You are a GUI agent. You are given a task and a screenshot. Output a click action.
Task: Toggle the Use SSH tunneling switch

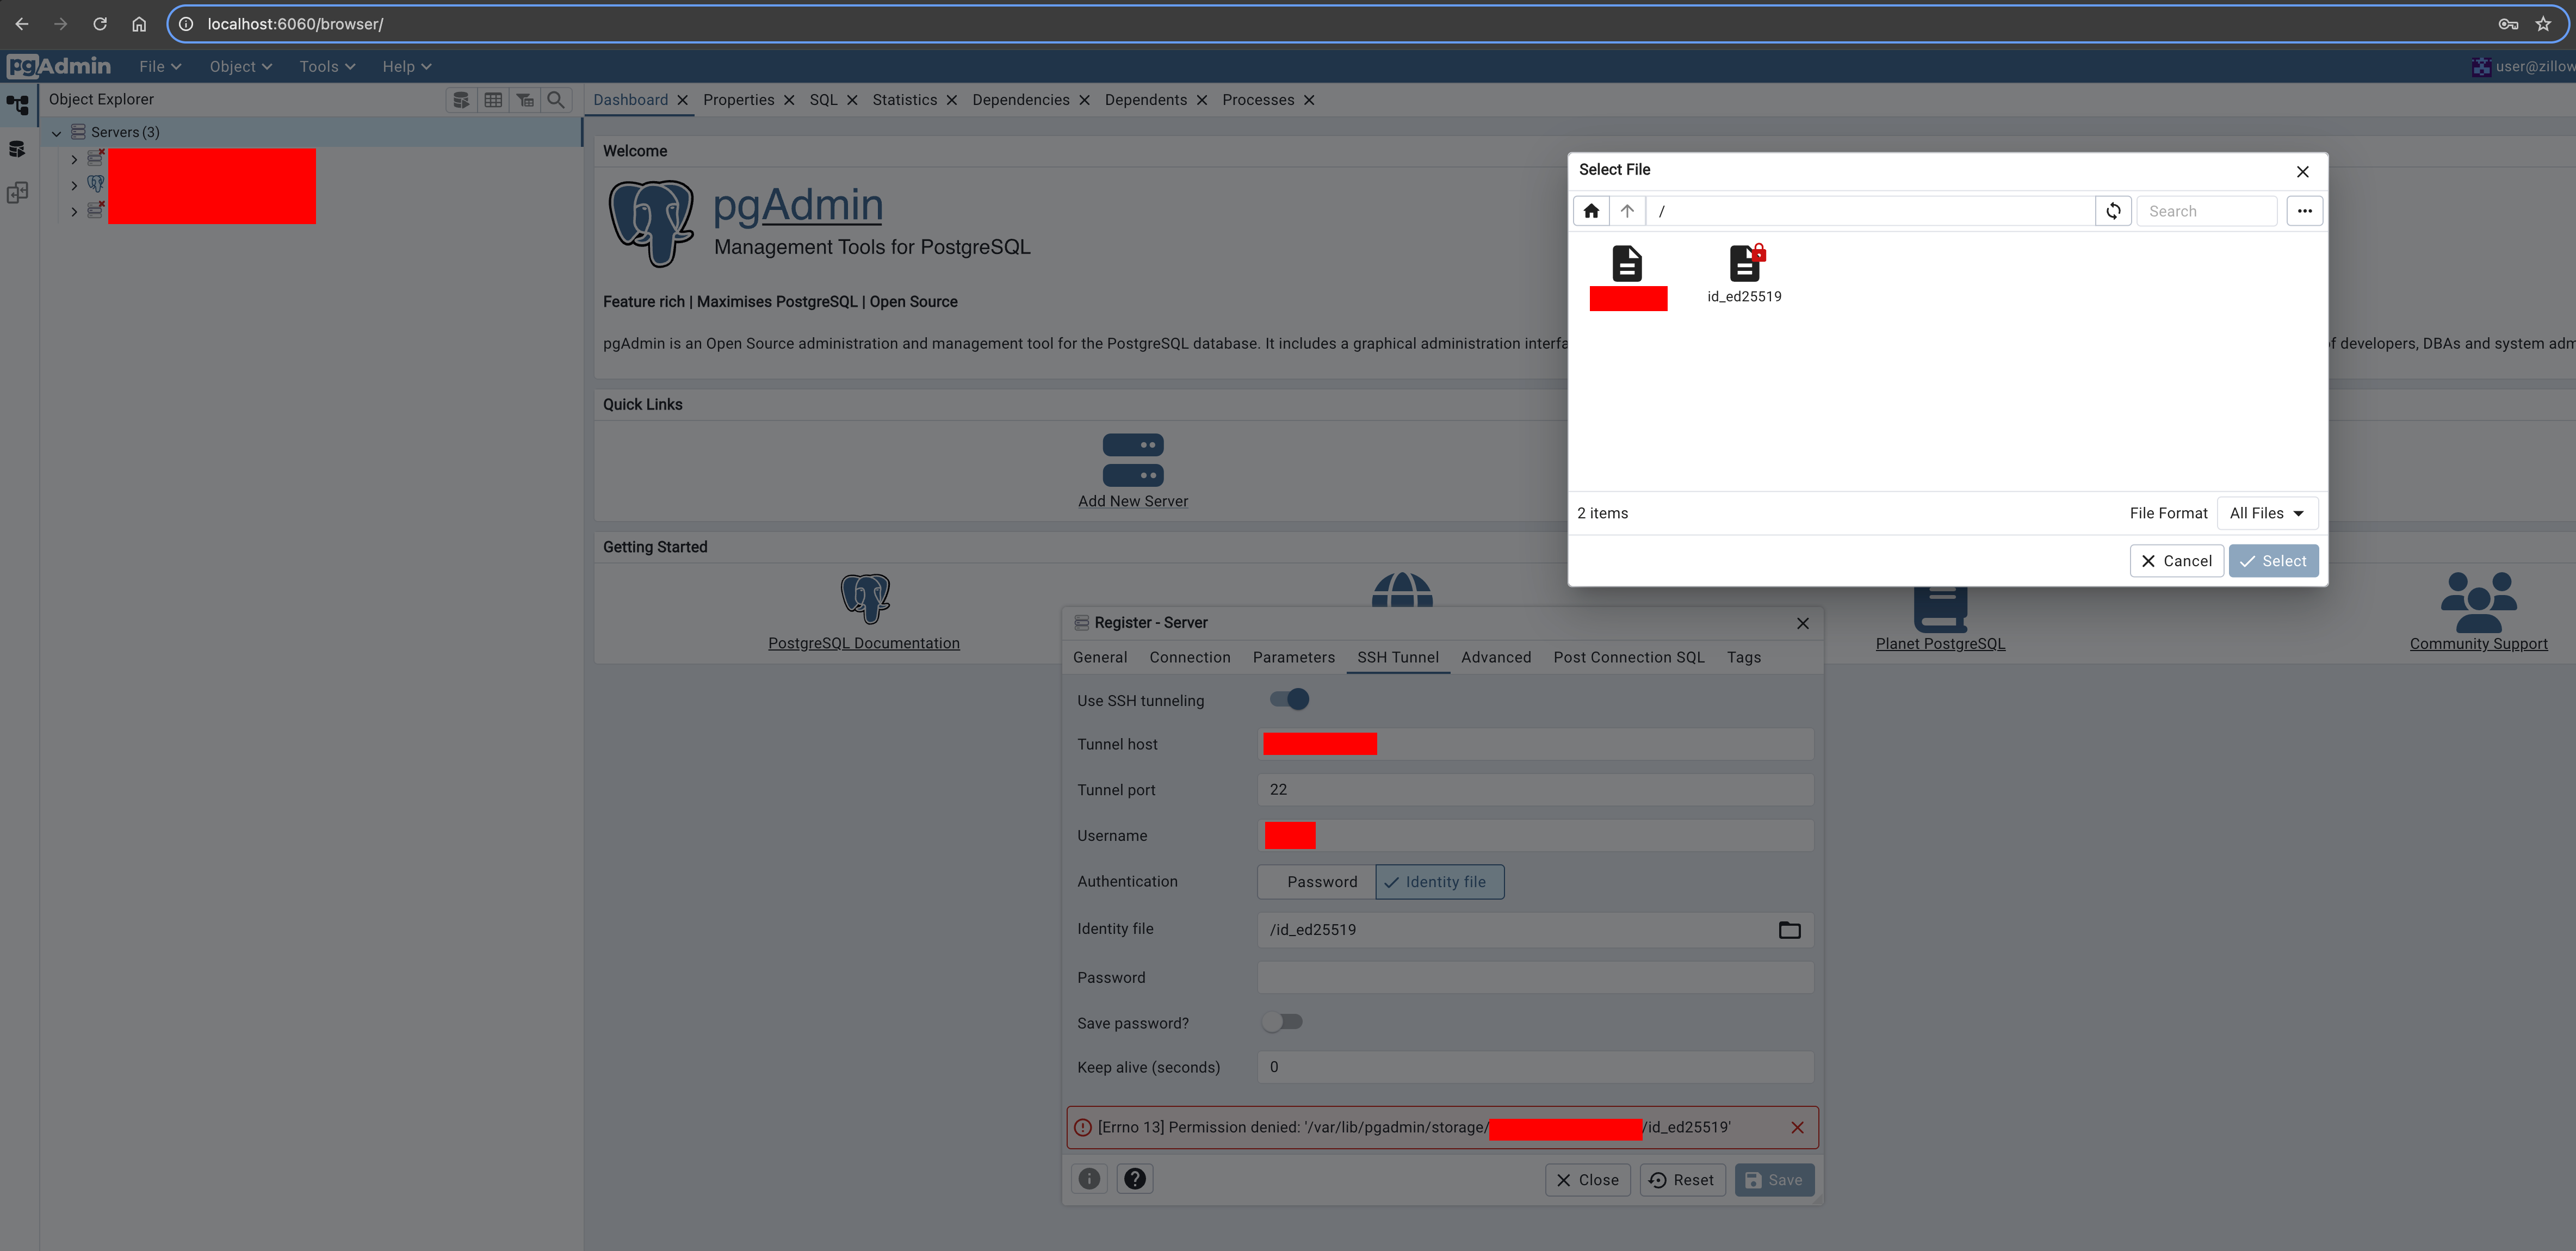point(1289,700)
